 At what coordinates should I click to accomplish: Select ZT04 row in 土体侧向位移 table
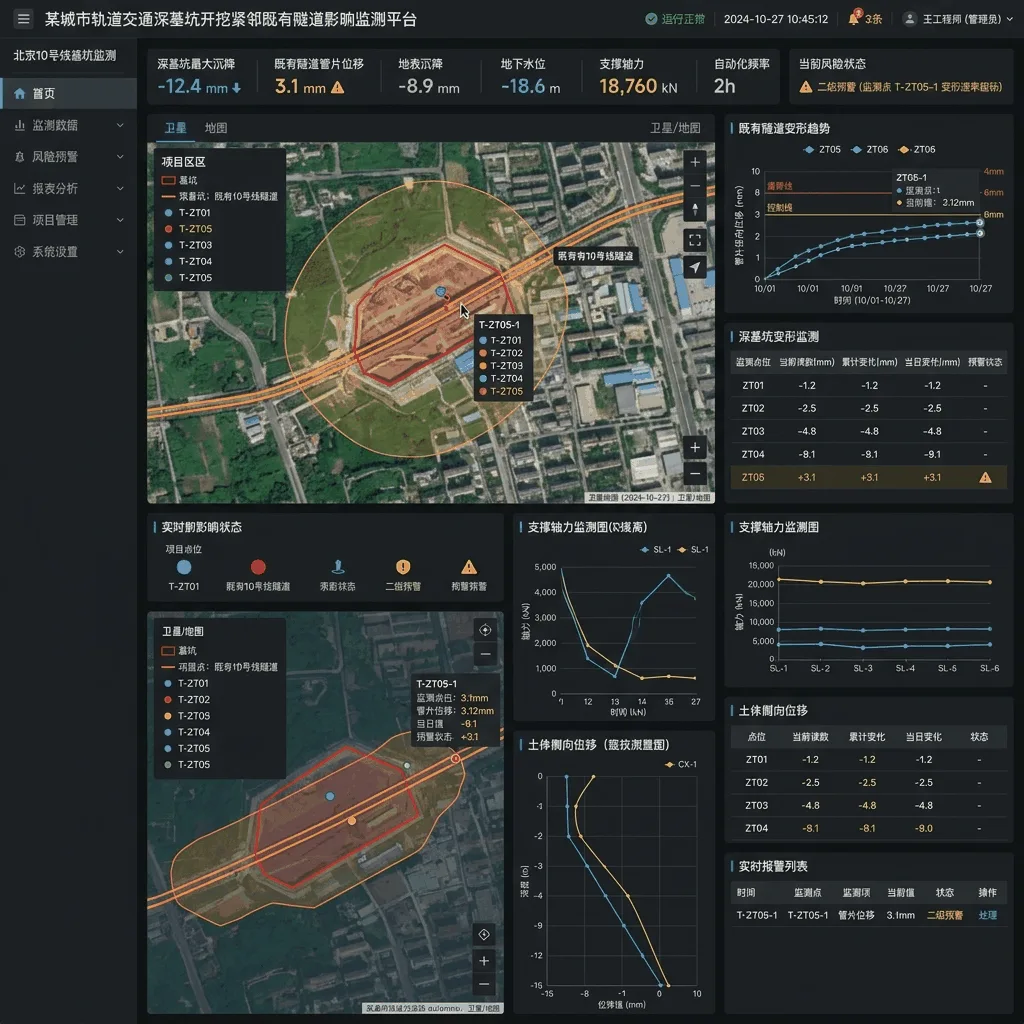click(869, 828)
